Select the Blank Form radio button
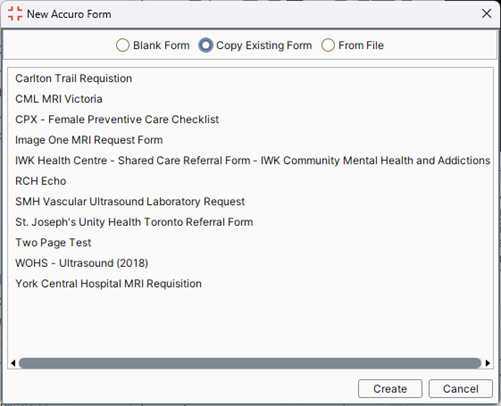 click(x=153, y=45)
